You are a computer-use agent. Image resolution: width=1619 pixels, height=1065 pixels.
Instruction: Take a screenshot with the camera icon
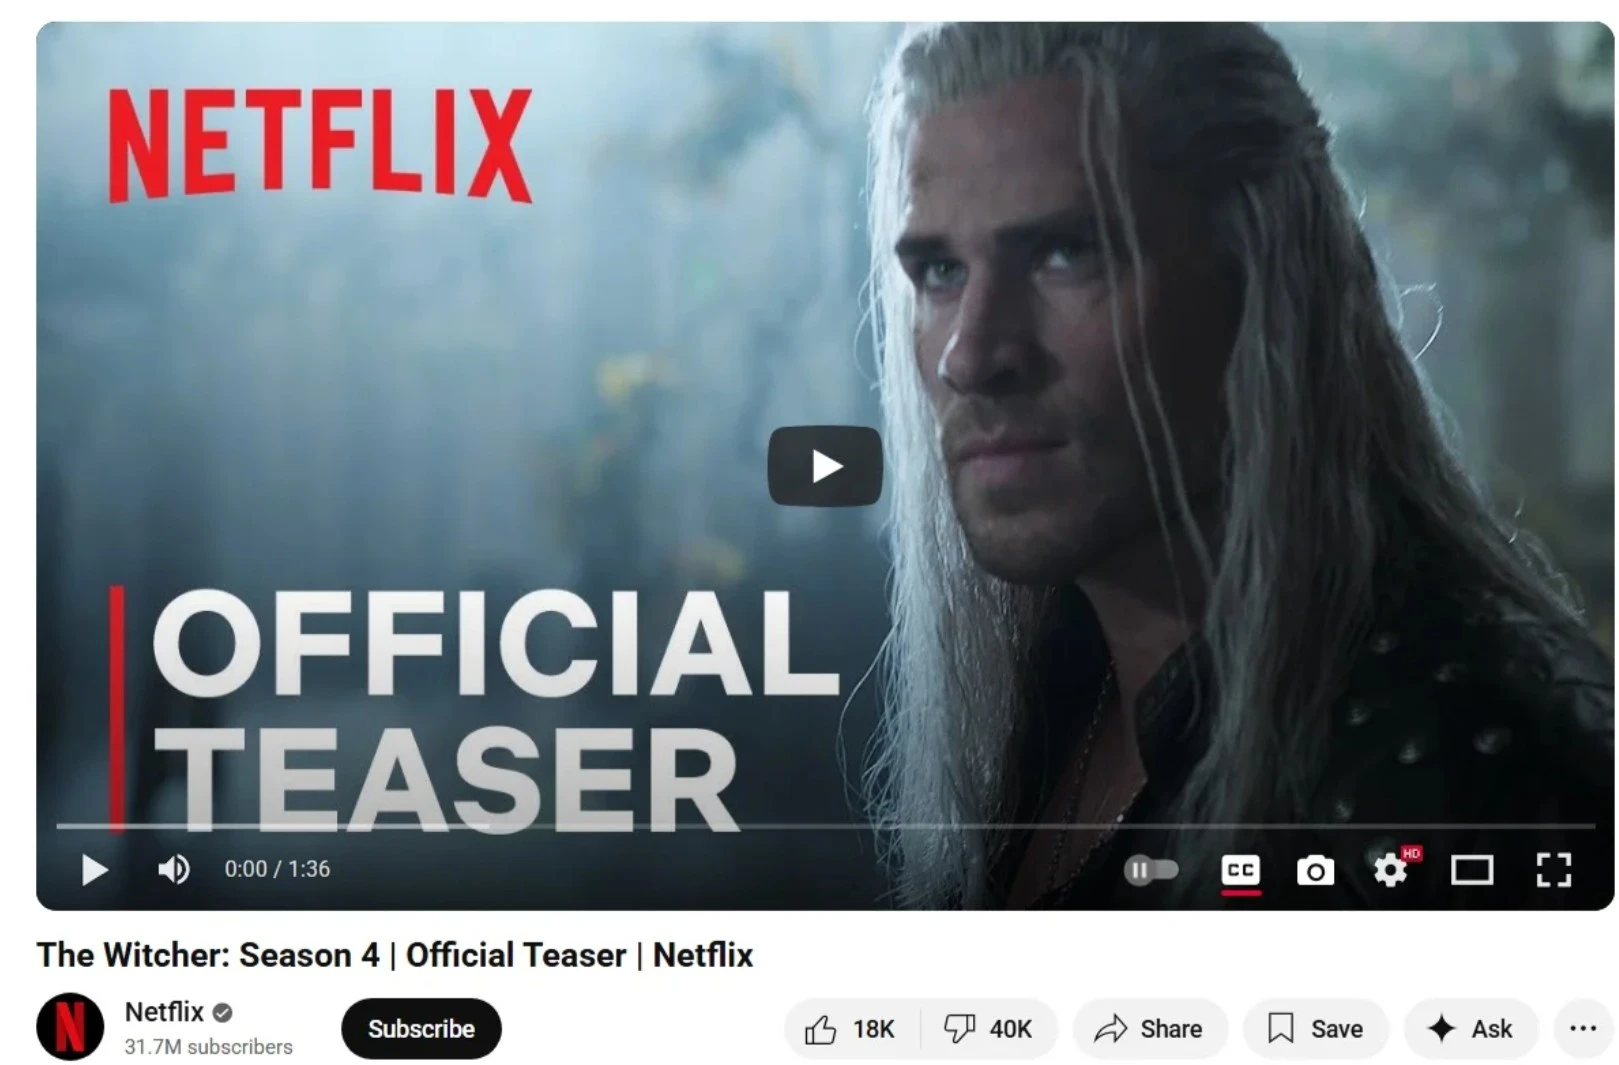pyautogui.click(x=1315, y=871)
